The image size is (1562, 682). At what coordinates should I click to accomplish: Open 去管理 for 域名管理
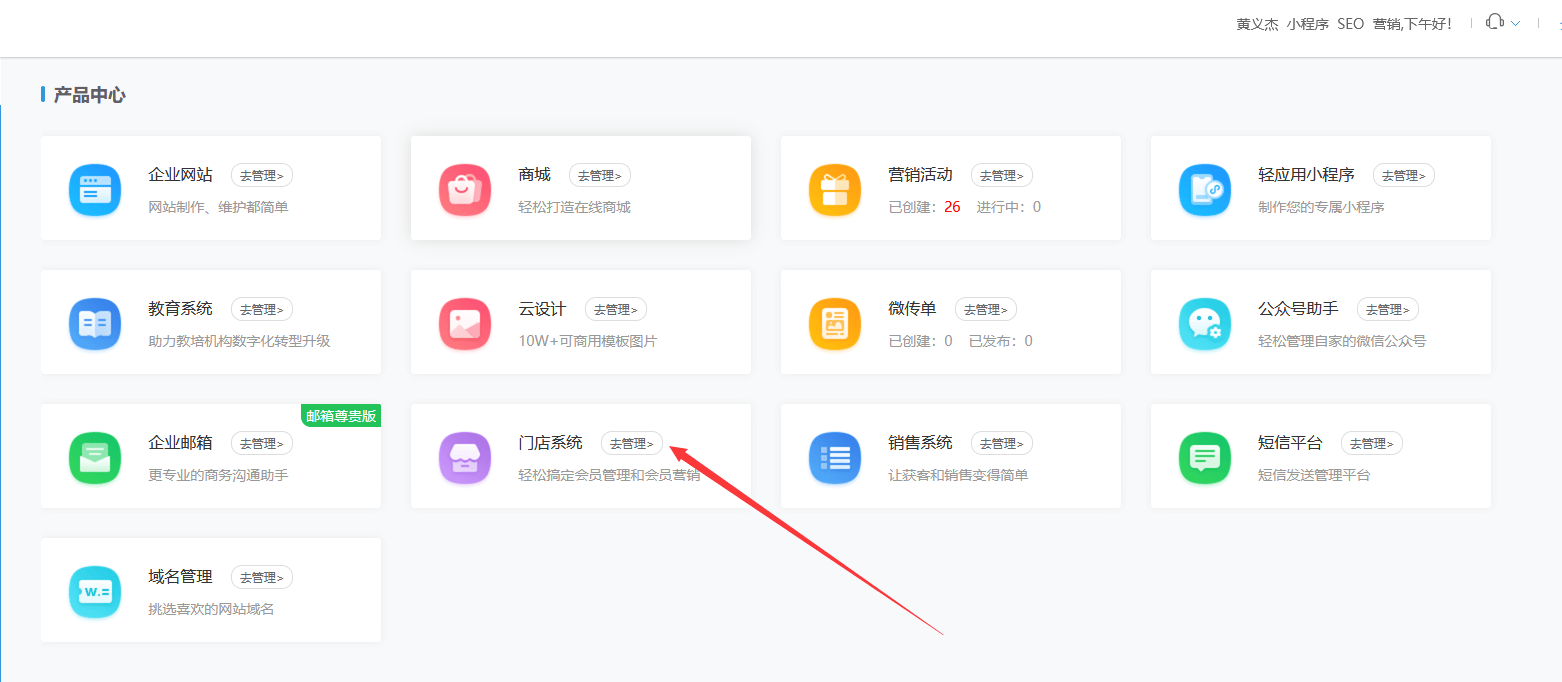tap(262, 577)
